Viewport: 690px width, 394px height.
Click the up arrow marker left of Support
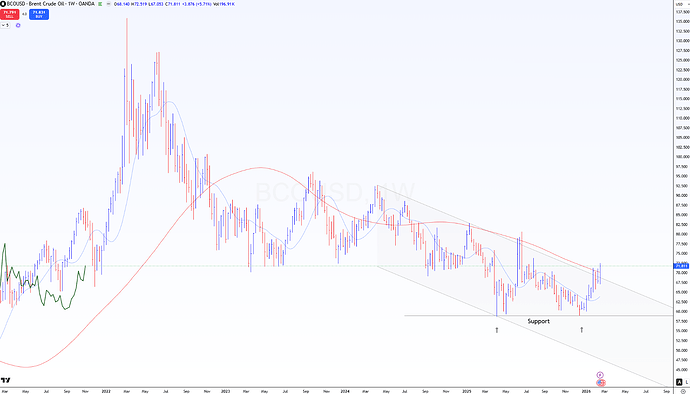coord(497,330)
